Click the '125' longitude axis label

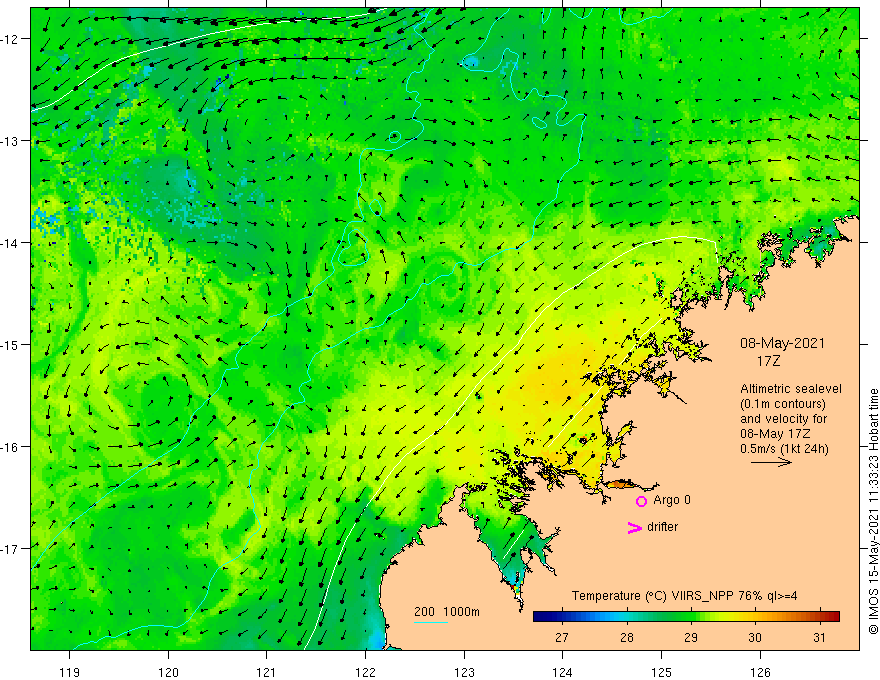(662, 672)
